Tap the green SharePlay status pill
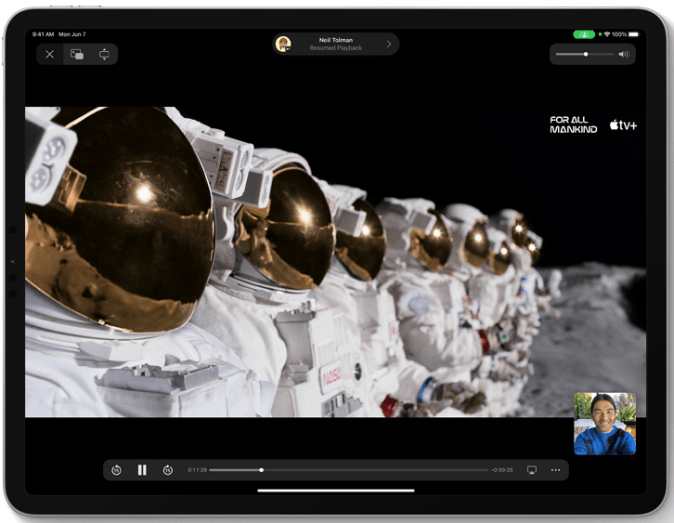This screenshot has height=523, width=674. click(584, 34)
